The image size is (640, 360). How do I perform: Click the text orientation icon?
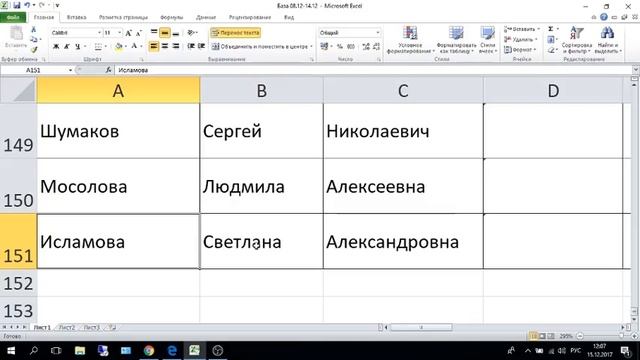coord(192,32)
